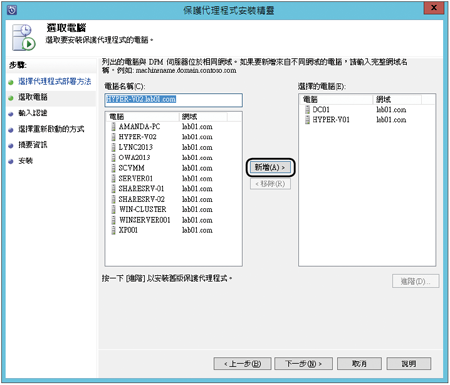Close the wizard window
Image resolution: width=450 pixels, height=385 pixels.
(x=434, y=8)
